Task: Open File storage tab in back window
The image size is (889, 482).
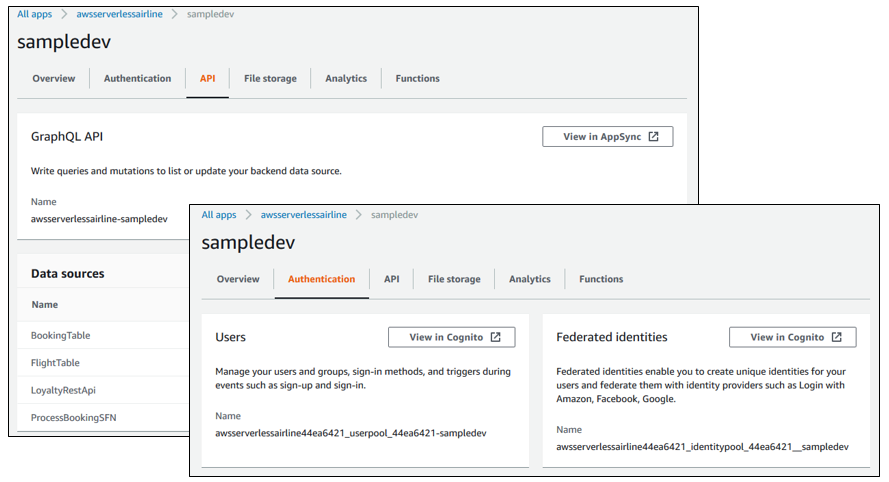Action: pos(270,79)
